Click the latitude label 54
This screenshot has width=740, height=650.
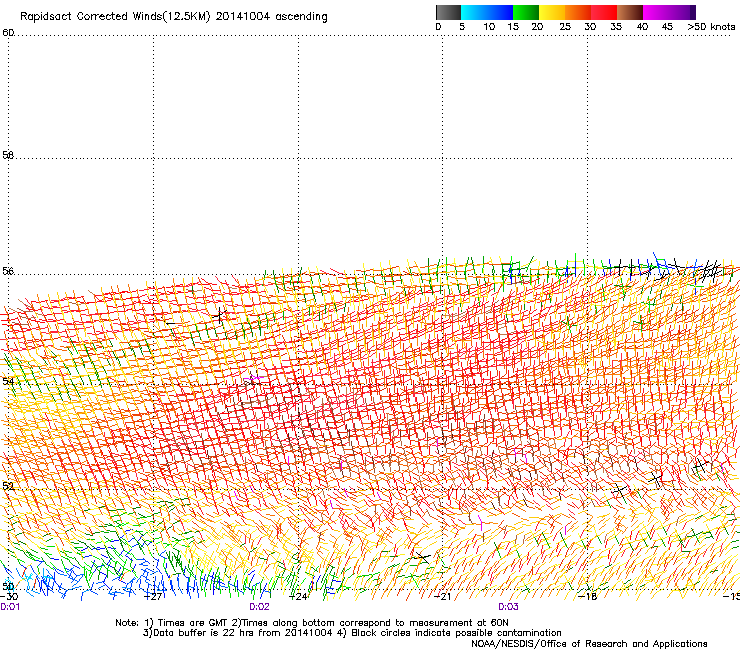coord(8,381)
